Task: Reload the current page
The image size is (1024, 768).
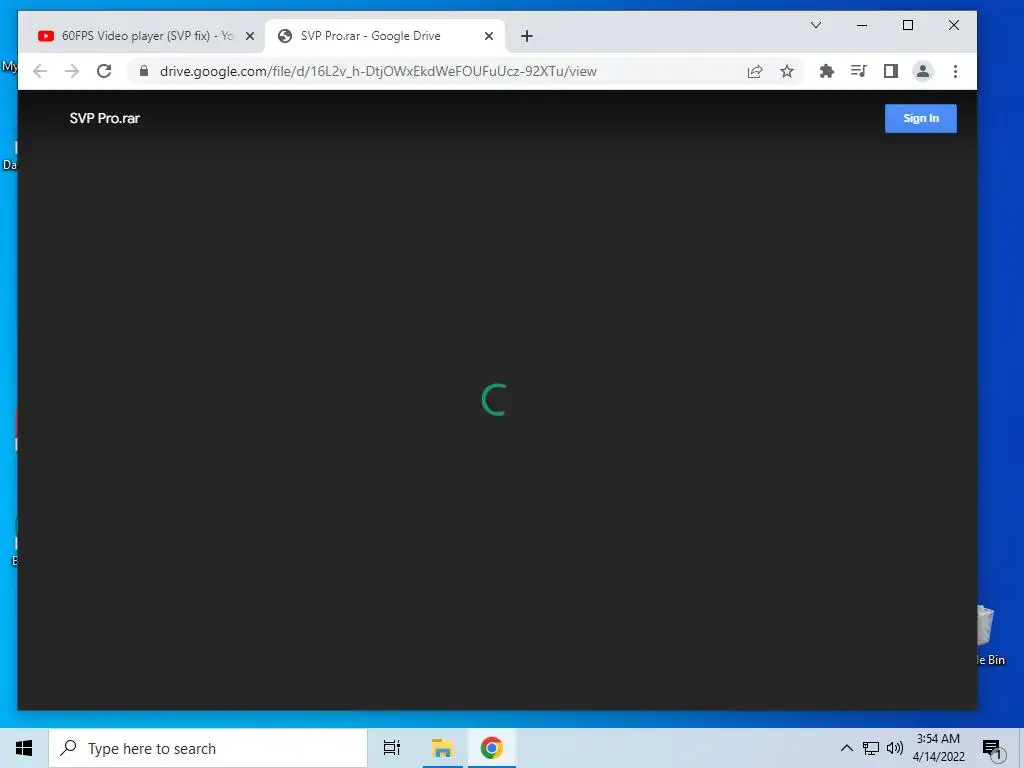Action: click(104, 71)
